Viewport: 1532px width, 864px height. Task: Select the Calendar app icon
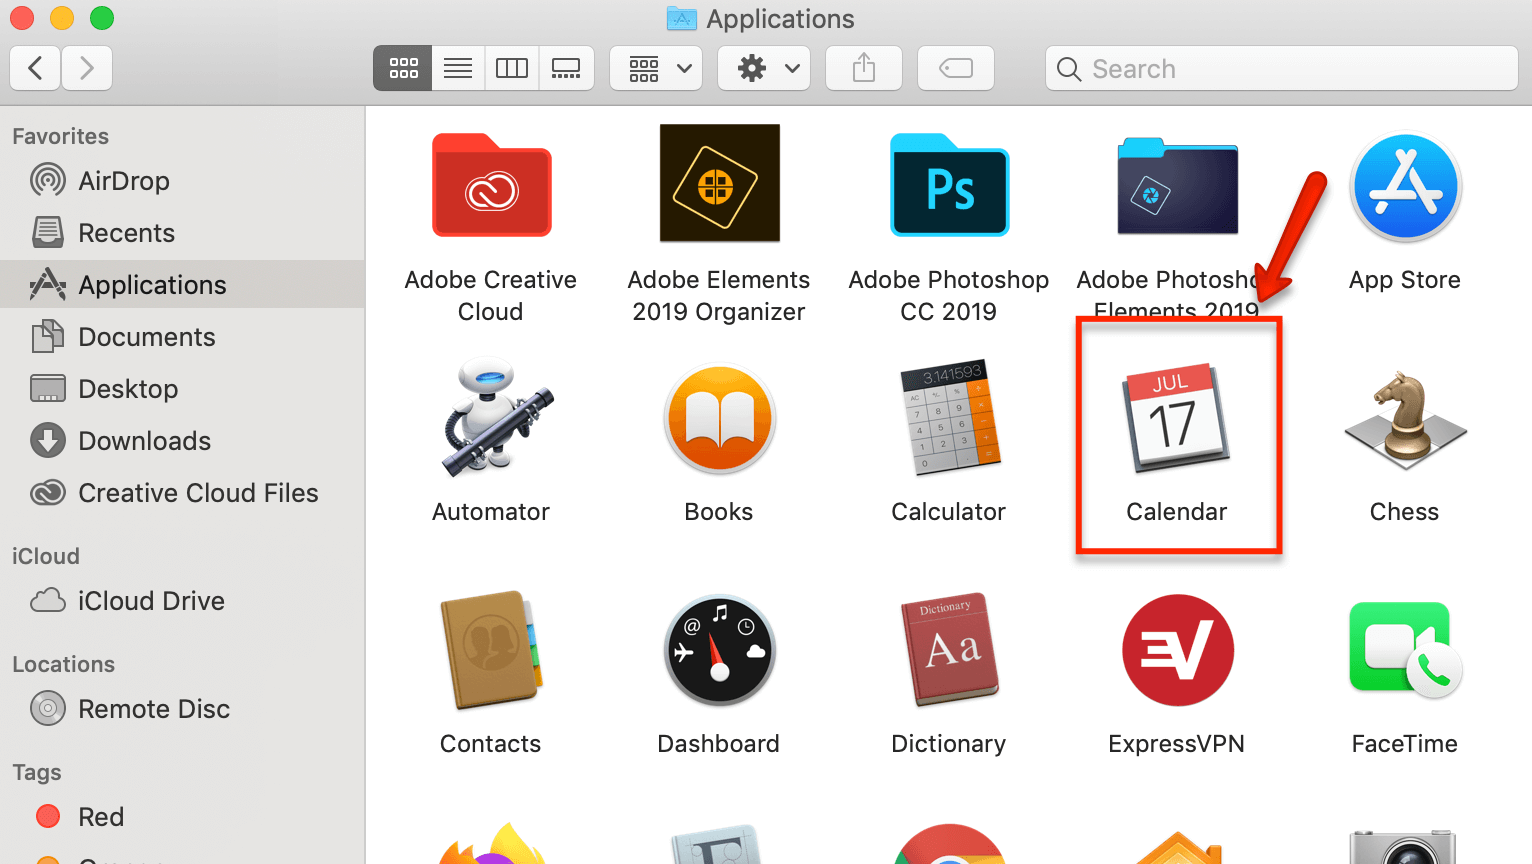click(1176, 417)
